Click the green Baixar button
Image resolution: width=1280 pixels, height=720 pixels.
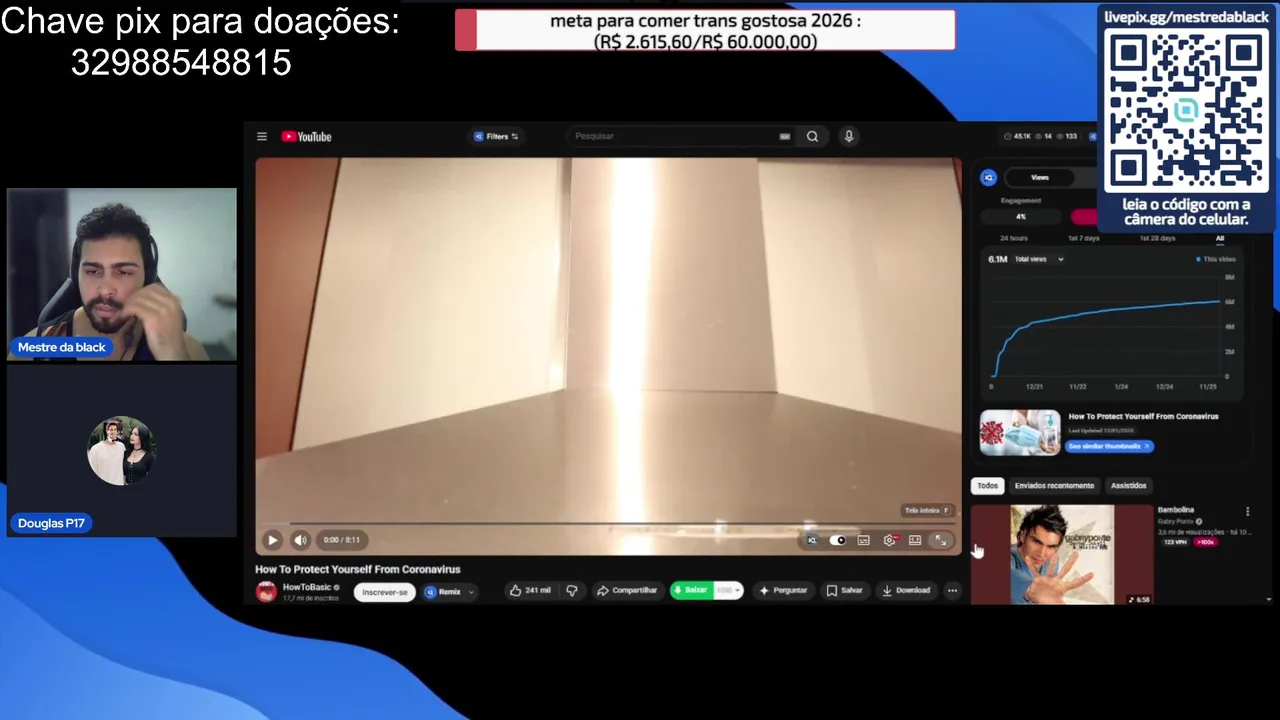pyautogui.click(x=690, y=591)
